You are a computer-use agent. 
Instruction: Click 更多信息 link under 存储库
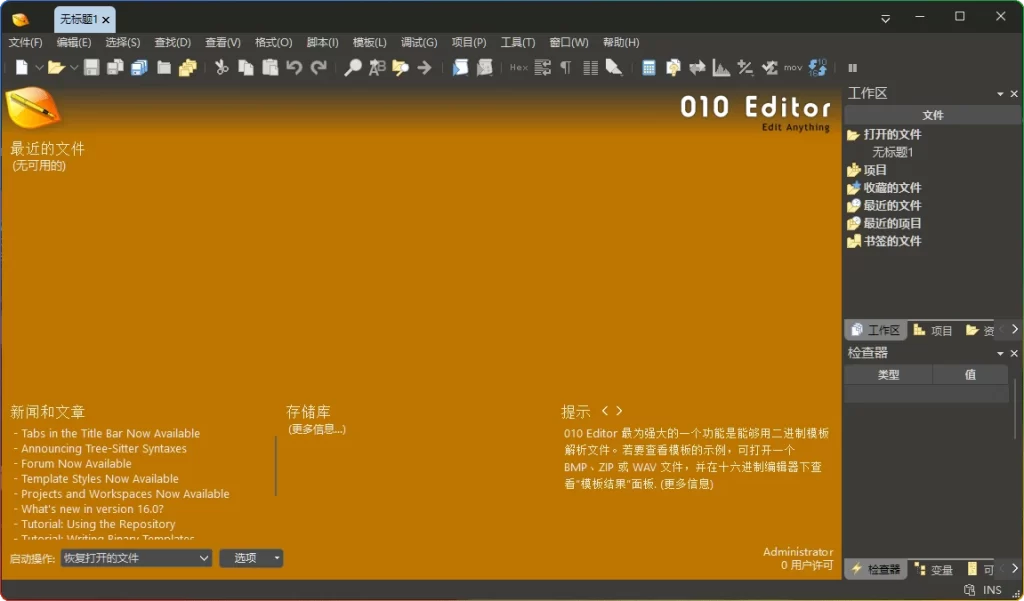[x=317, y=429]
